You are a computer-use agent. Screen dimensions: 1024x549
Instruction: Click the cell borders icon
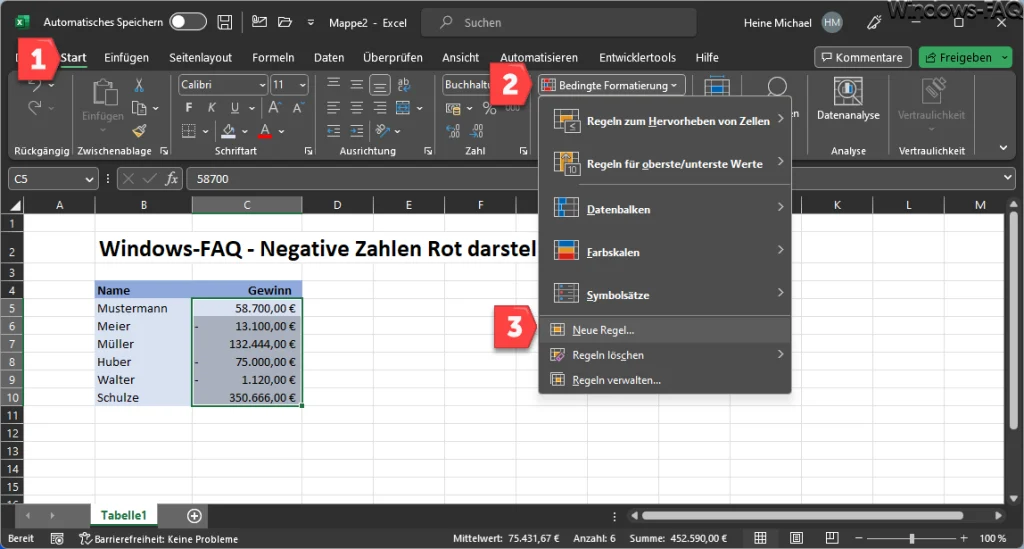tap(189, 131)
